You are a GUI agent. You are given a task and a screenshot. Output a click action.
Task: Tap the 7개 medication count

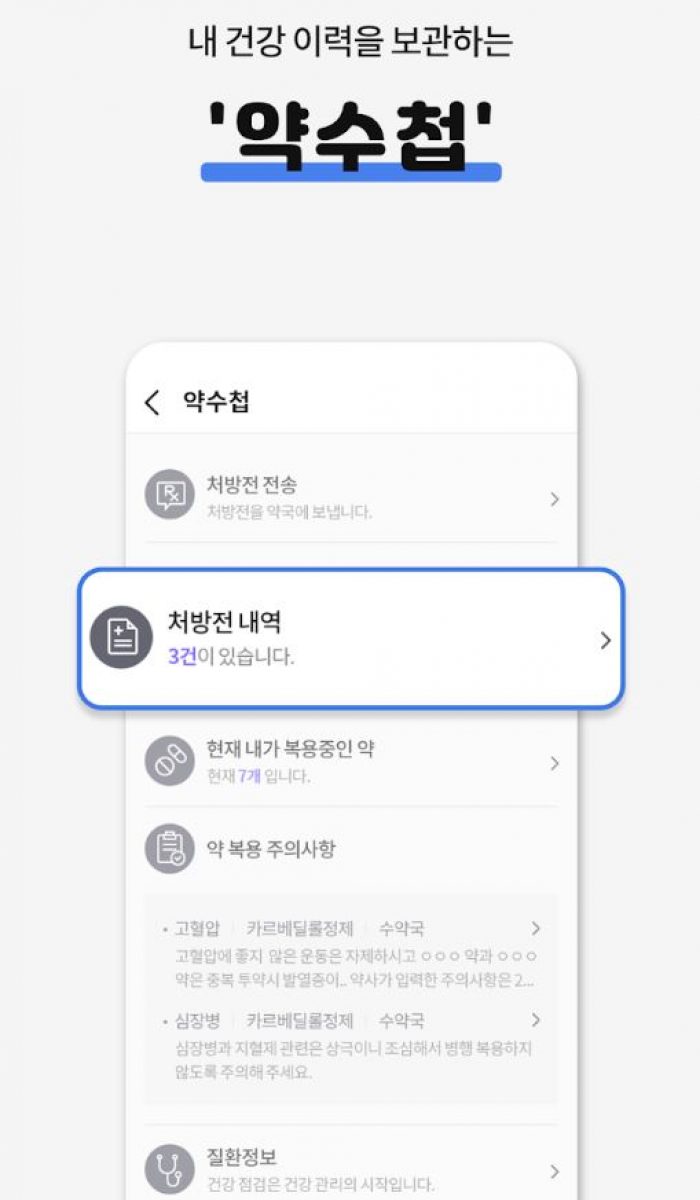[x=249, y=776]
